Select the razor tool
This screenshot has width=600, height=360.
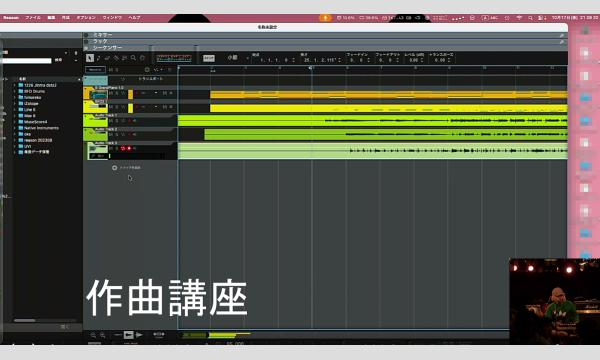[x=116, y=58]
